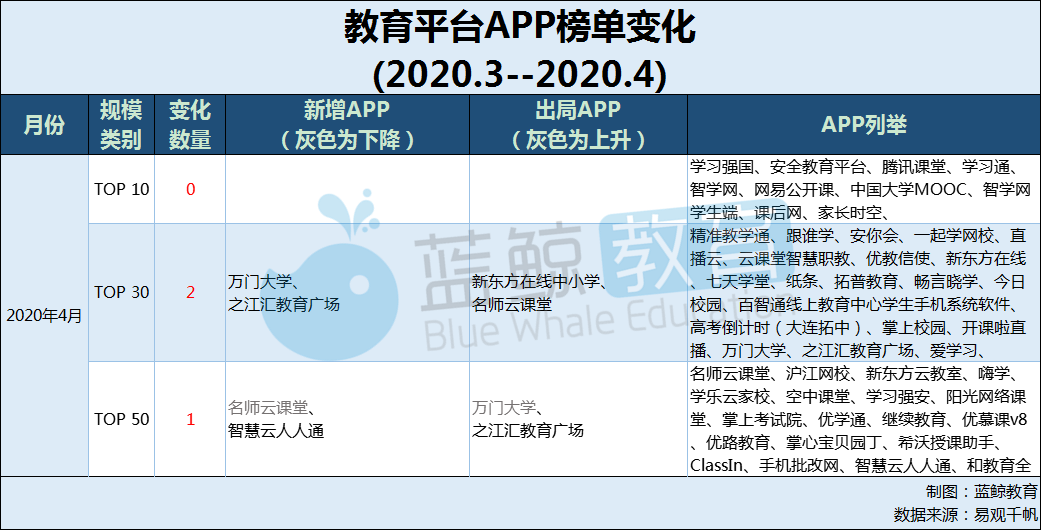
Task: Click 高考倒计时（大连拓中）in app list
Action: point(779,327)
